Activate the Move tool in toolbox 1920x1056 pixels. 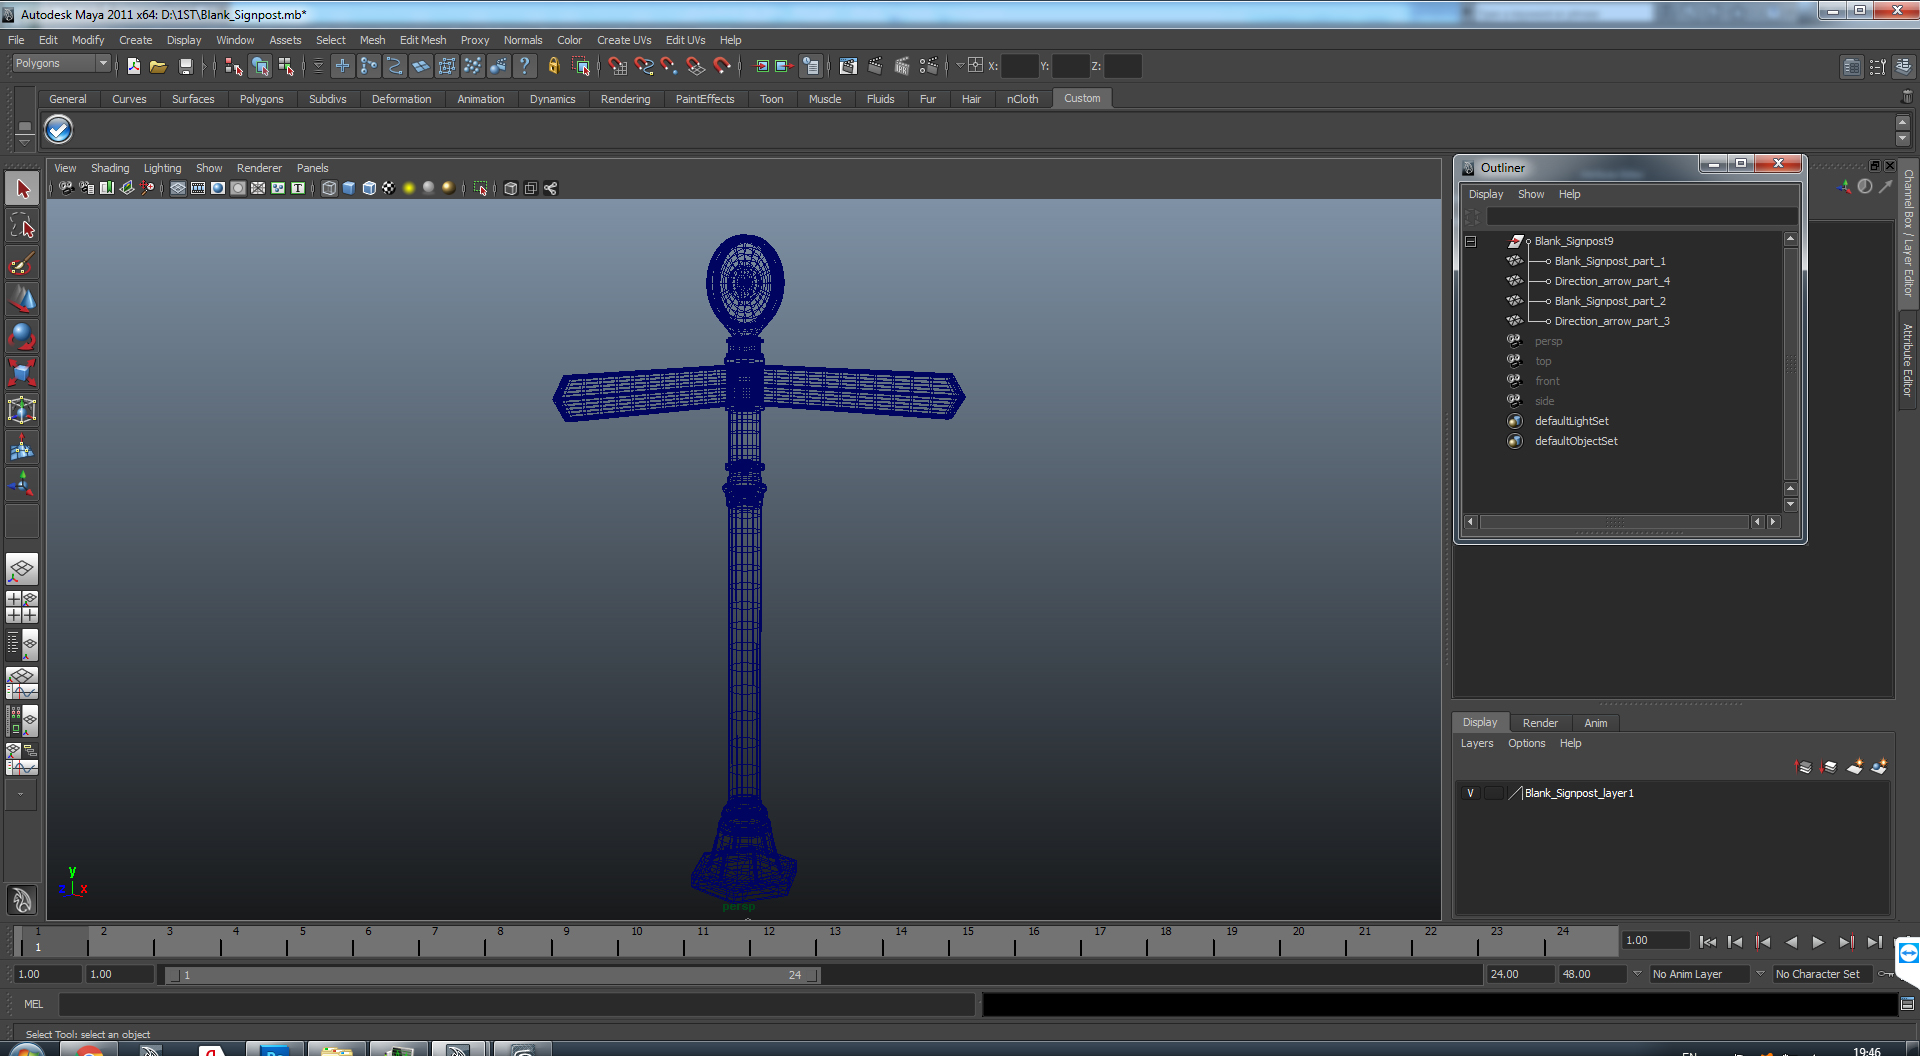point(22,299)
